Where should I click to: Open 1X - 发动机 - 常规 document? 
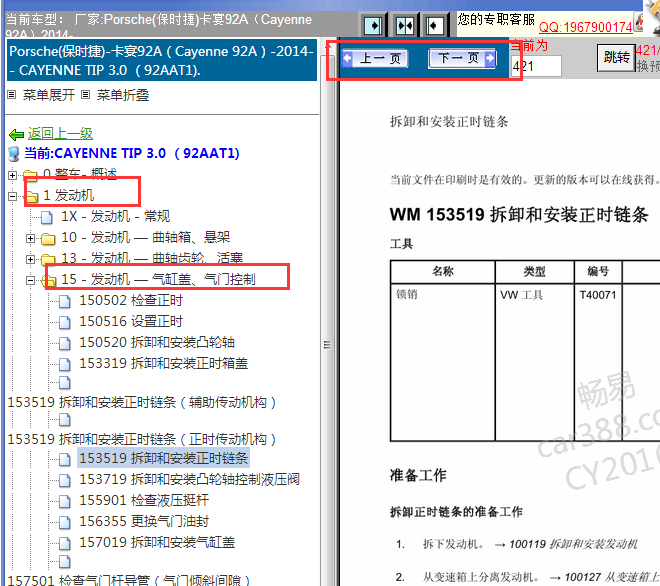pyautogui.click(x=116, y=216)
